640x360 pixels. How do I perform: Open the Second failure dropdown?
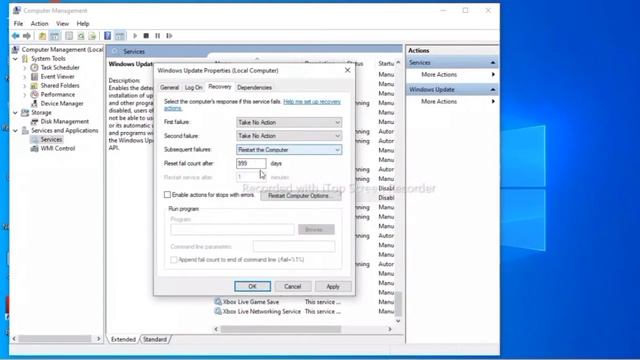pos(289,136)
